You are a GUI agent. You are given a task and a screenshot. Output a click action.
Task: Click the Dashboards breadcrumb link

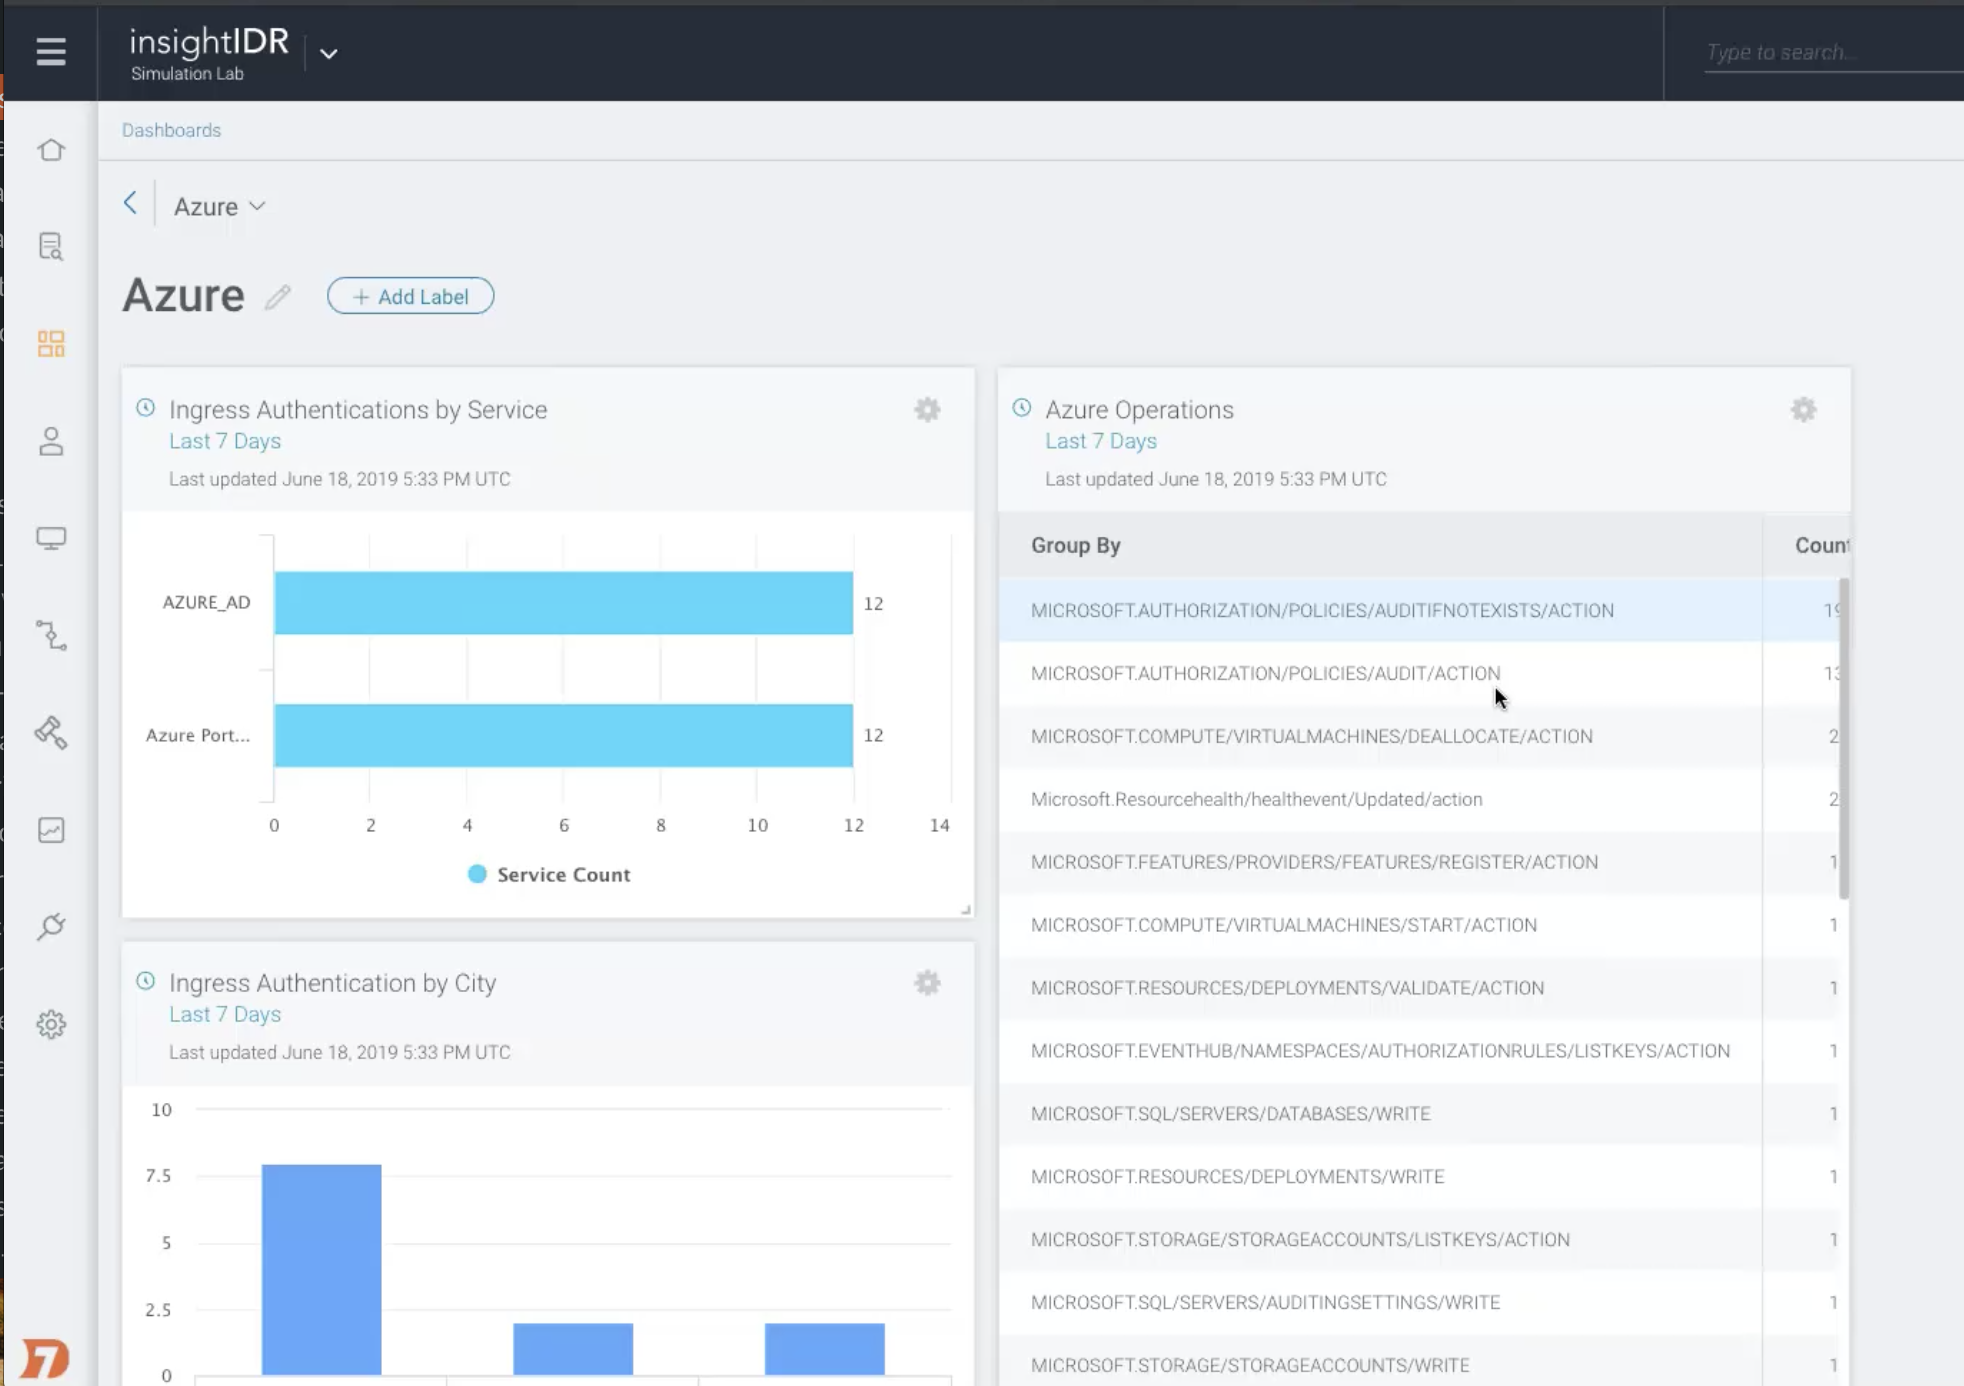171,130
